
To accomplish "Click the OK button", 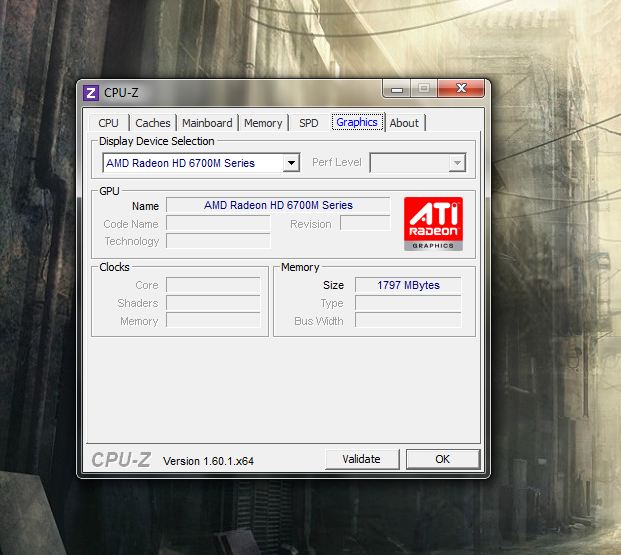I will tap(443, 459).
